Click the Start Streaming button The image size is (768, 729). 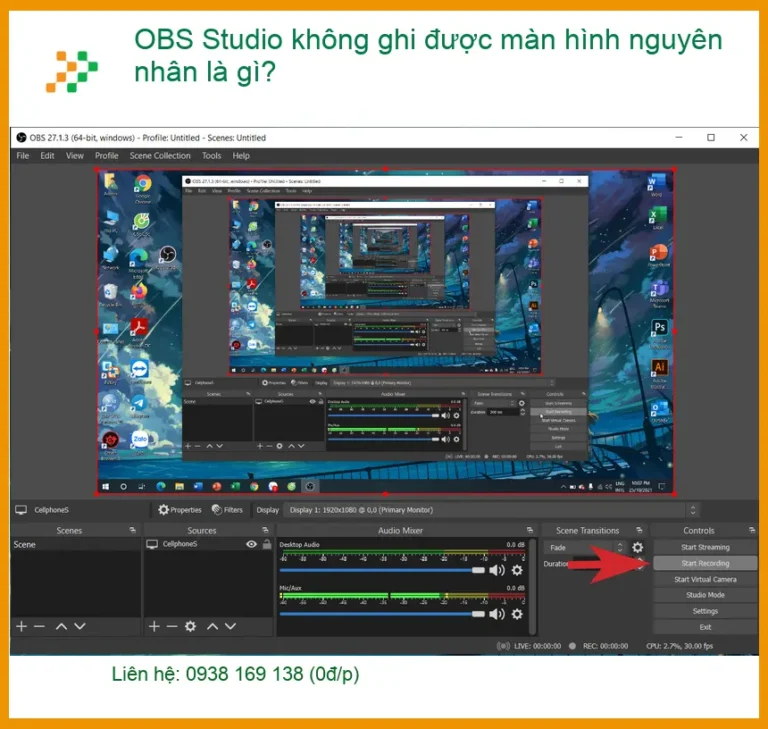pyautogui.click(x=705, y=547)
